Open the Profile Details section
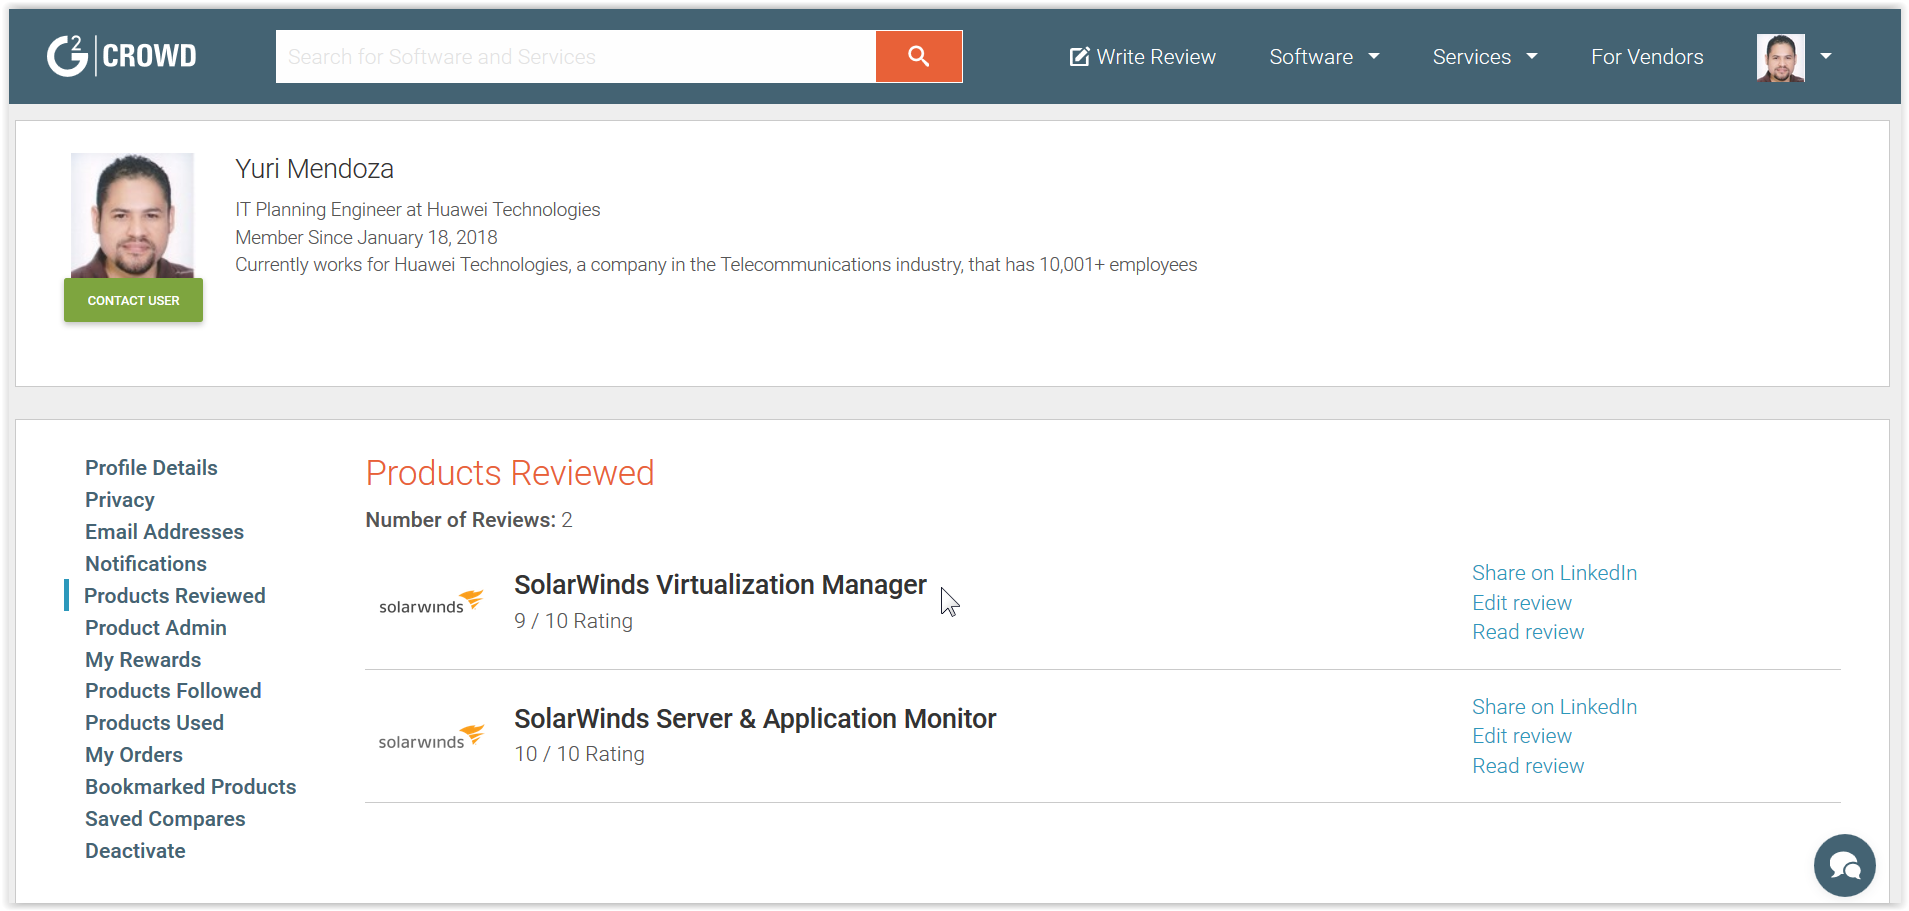Viewport: 1909px width, 911px height. tap(151, 468)
